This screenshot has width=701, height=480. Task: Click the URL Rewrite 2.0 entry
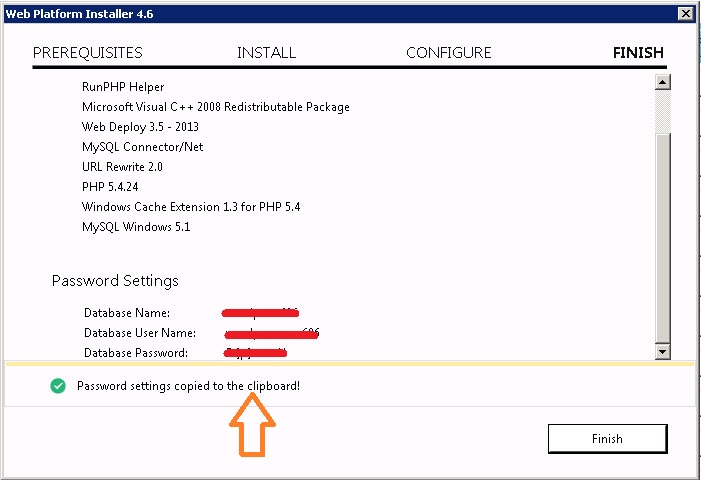[x=122, y=167]
